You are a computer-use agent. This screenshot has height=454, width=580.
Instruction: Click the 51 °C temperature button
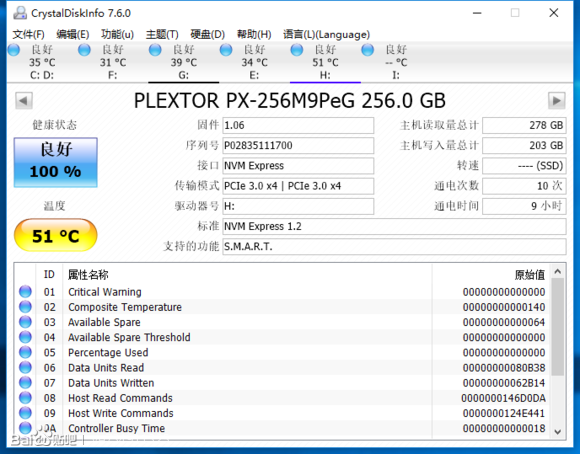[x=55, y=235]
